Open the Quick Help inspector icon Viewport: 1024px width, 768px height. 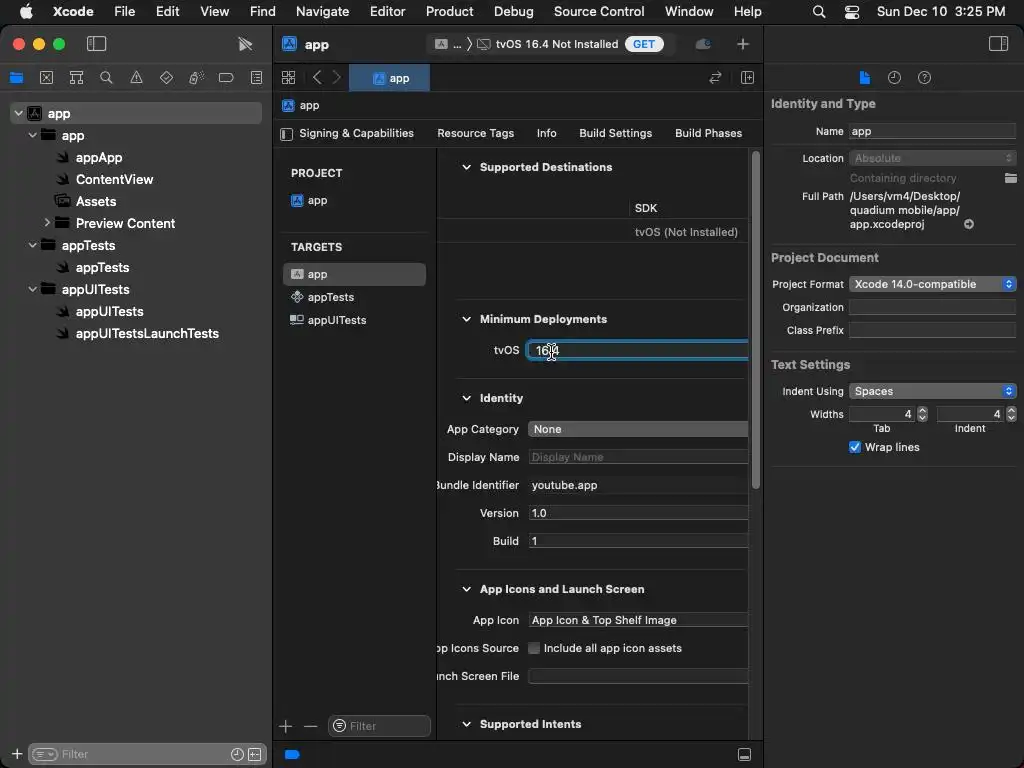click(x=924, y=78)
